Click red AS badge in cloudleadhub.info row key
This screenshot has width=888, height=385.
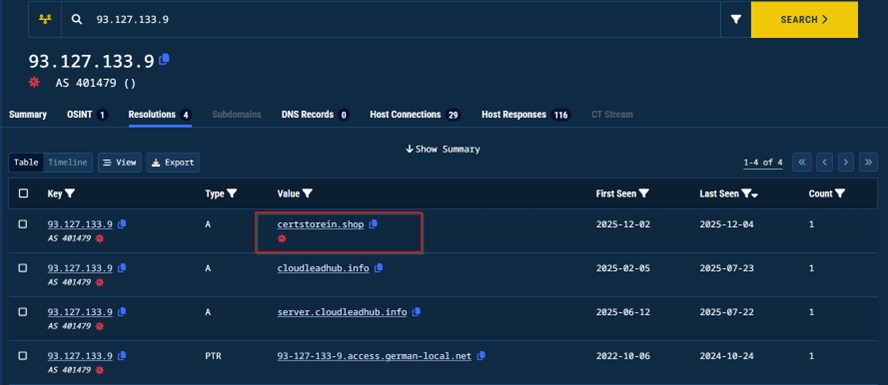pos(100,282)
